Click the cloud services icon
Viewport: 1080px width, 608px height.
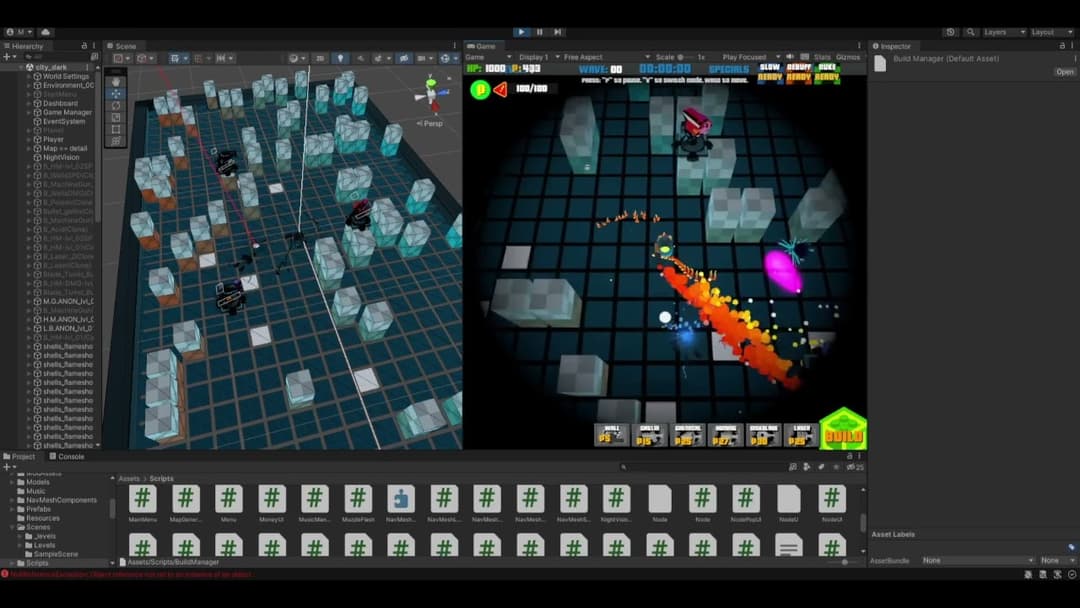coord(46,32)
